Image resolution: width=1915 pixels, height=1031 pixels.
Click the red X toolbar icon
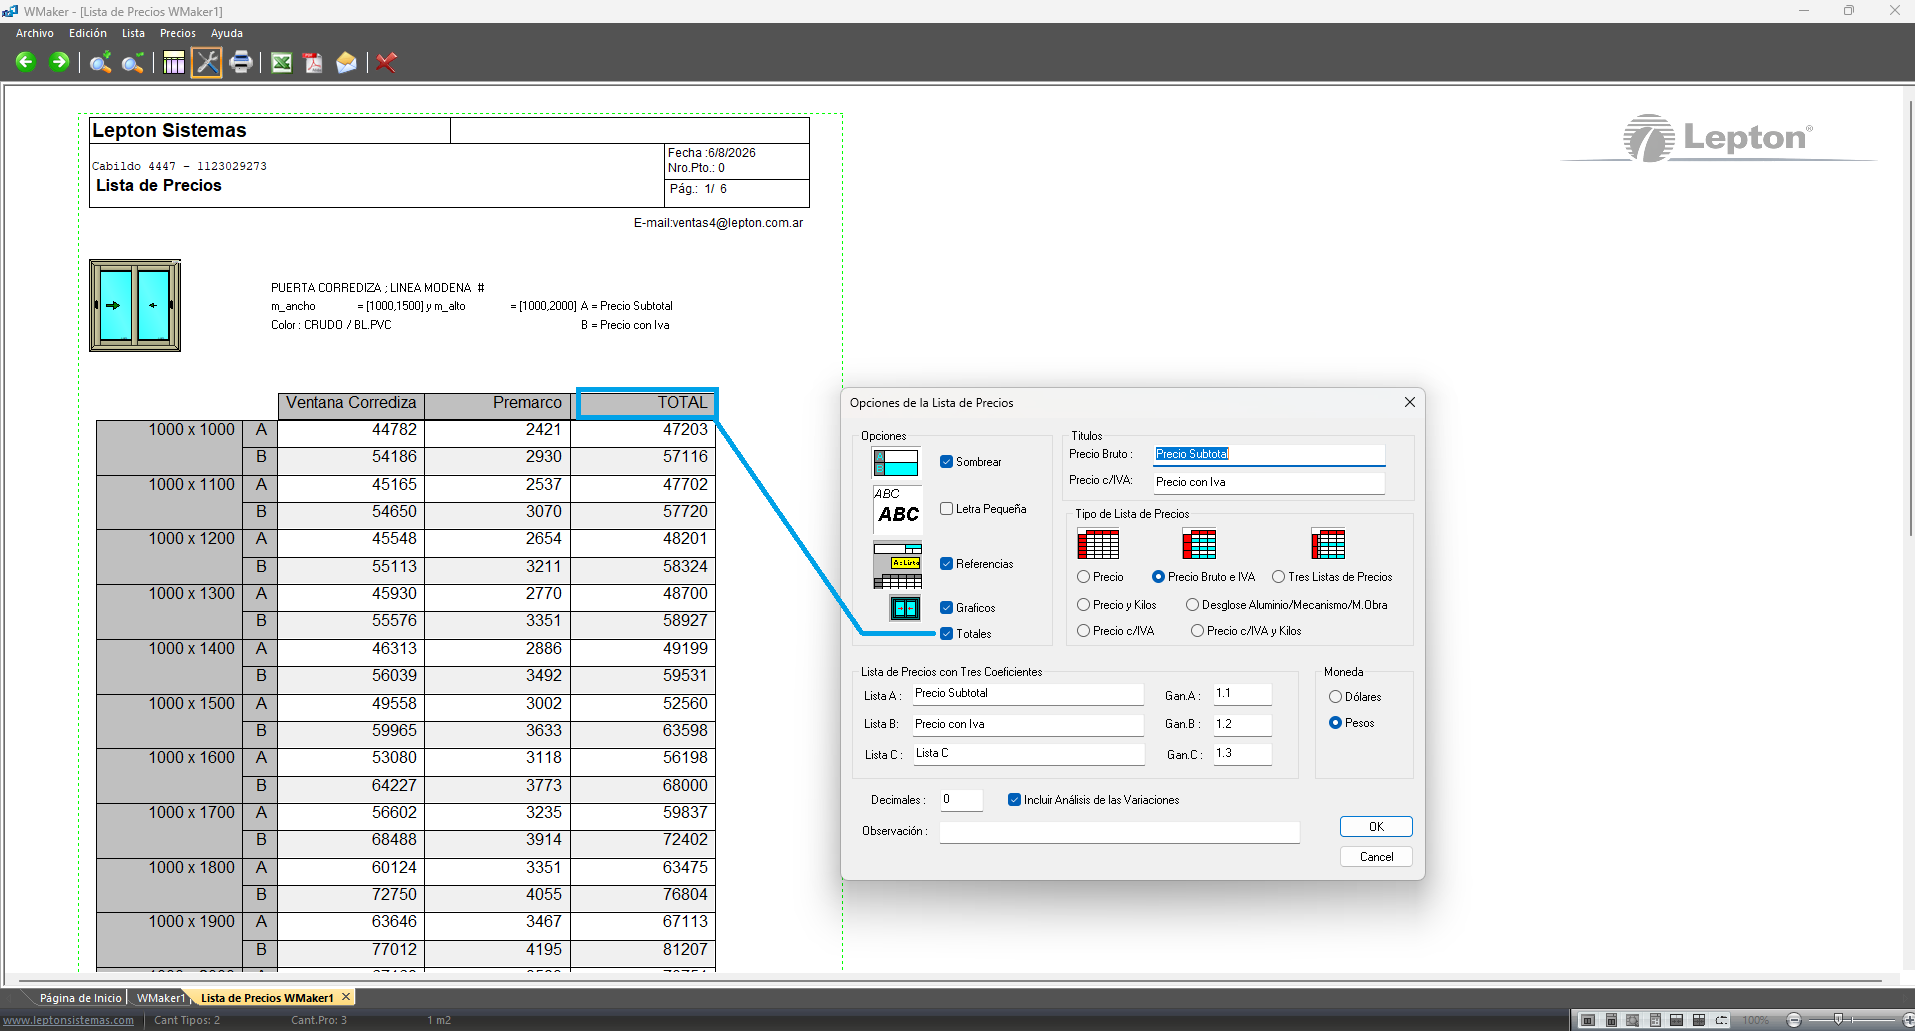pyautogui.click(x=387, y=63)
